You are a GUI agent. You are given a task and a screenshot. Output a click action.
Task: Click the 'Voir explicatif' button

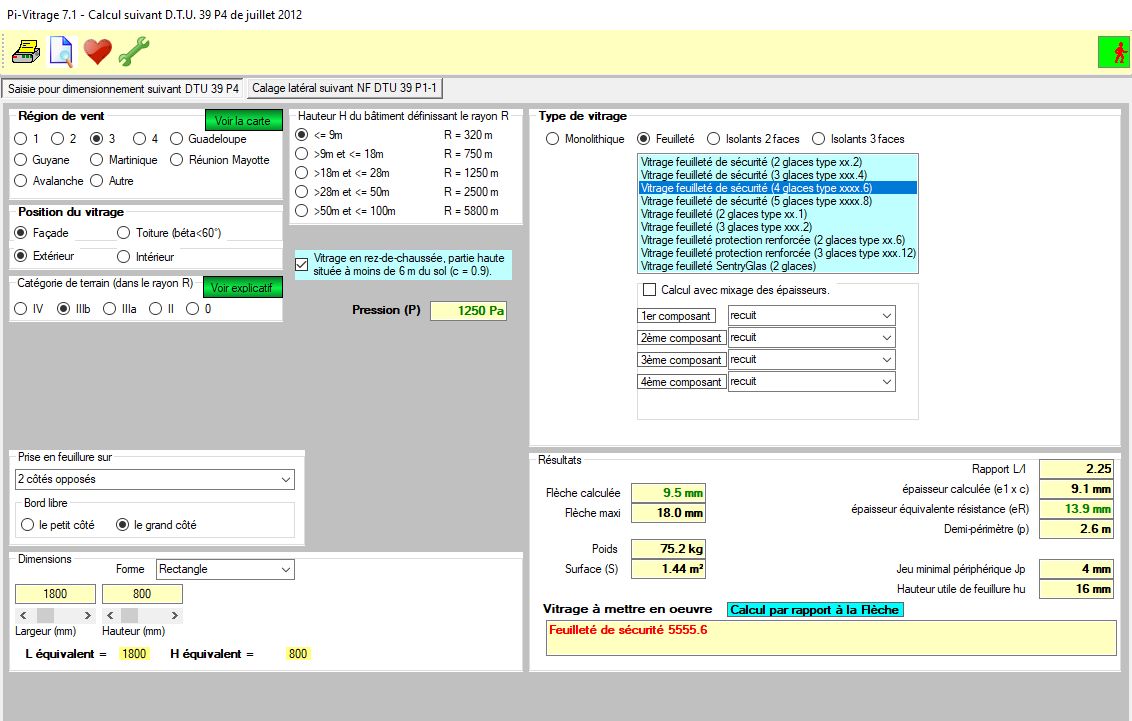coord(242,288)
